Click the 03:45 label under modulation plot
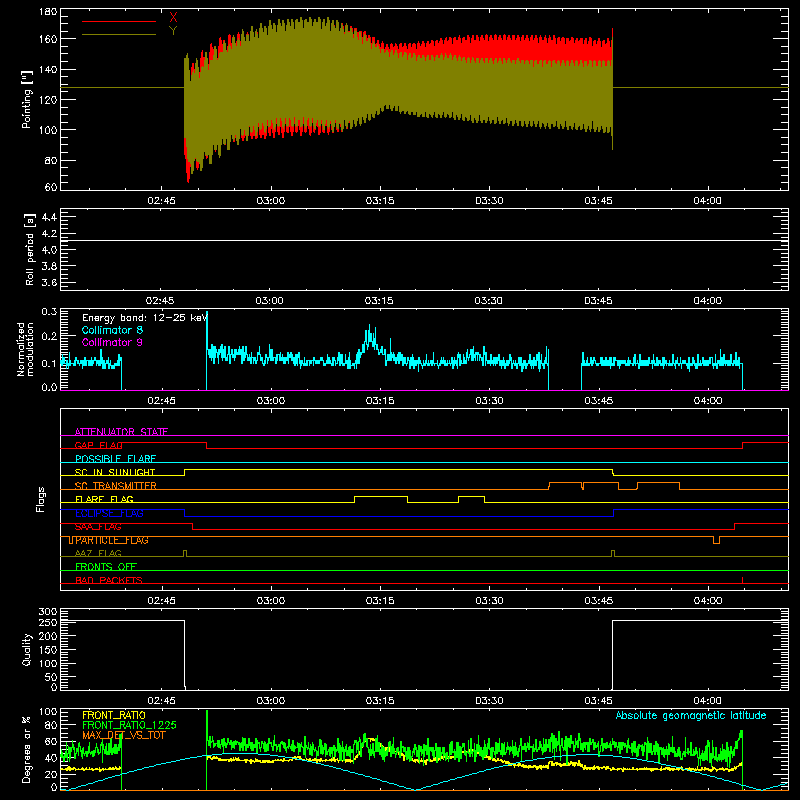800x800 pixels. [598, 401]
